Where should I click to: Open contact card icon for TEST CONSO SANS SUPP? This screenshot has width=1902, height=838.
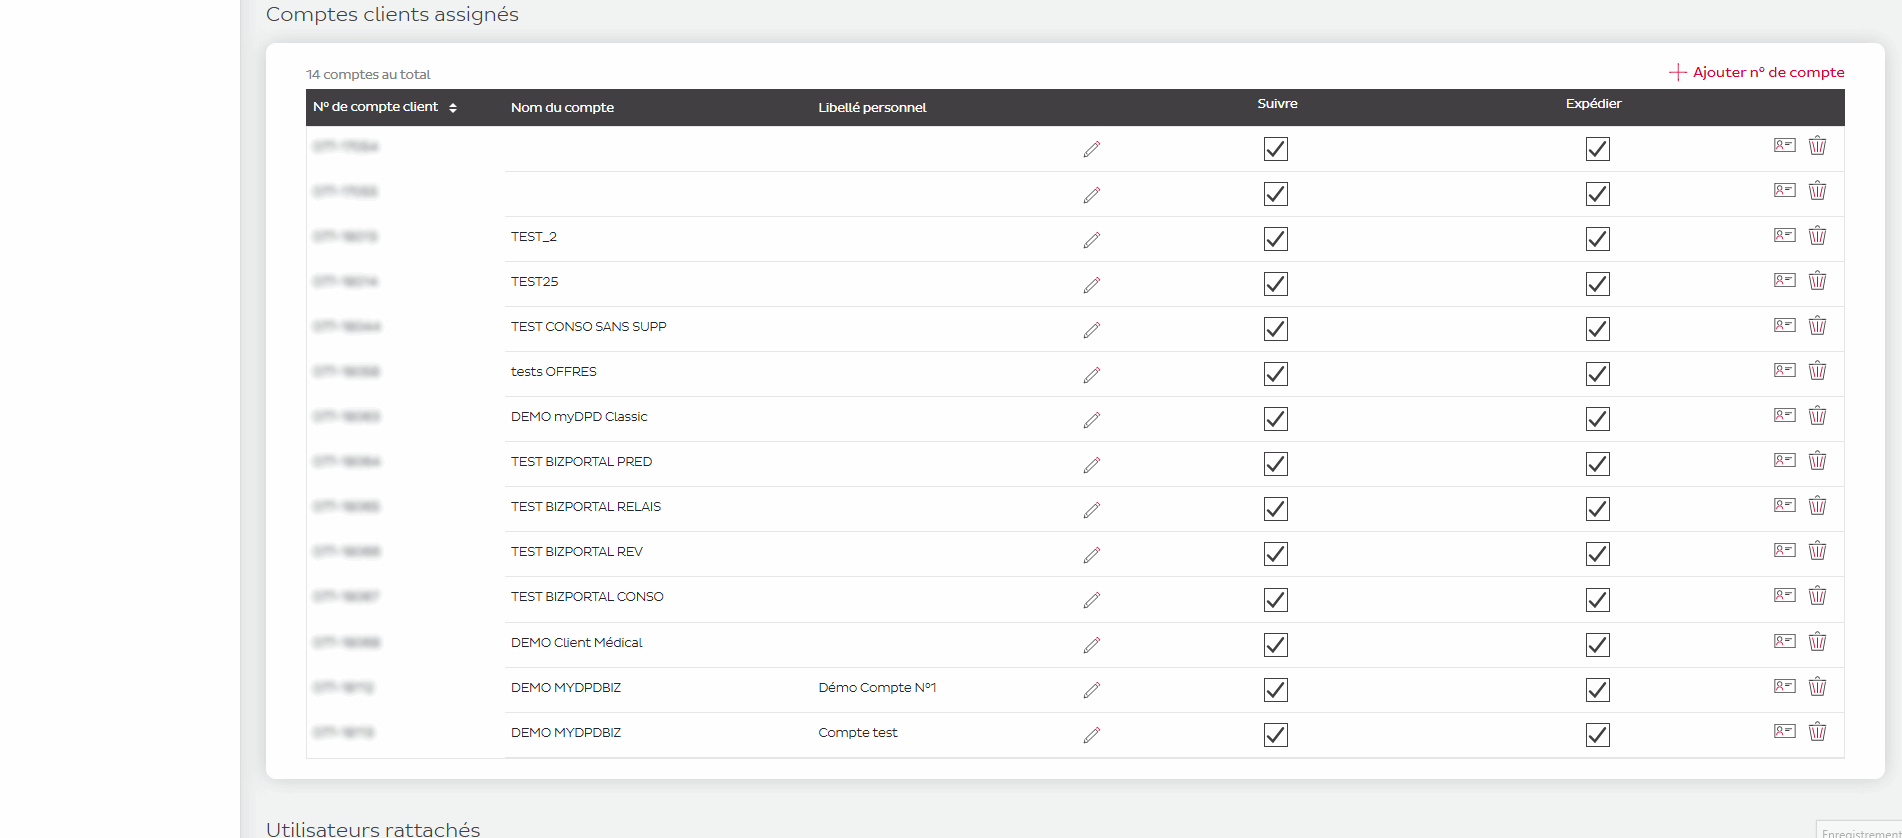[1784, 326]
